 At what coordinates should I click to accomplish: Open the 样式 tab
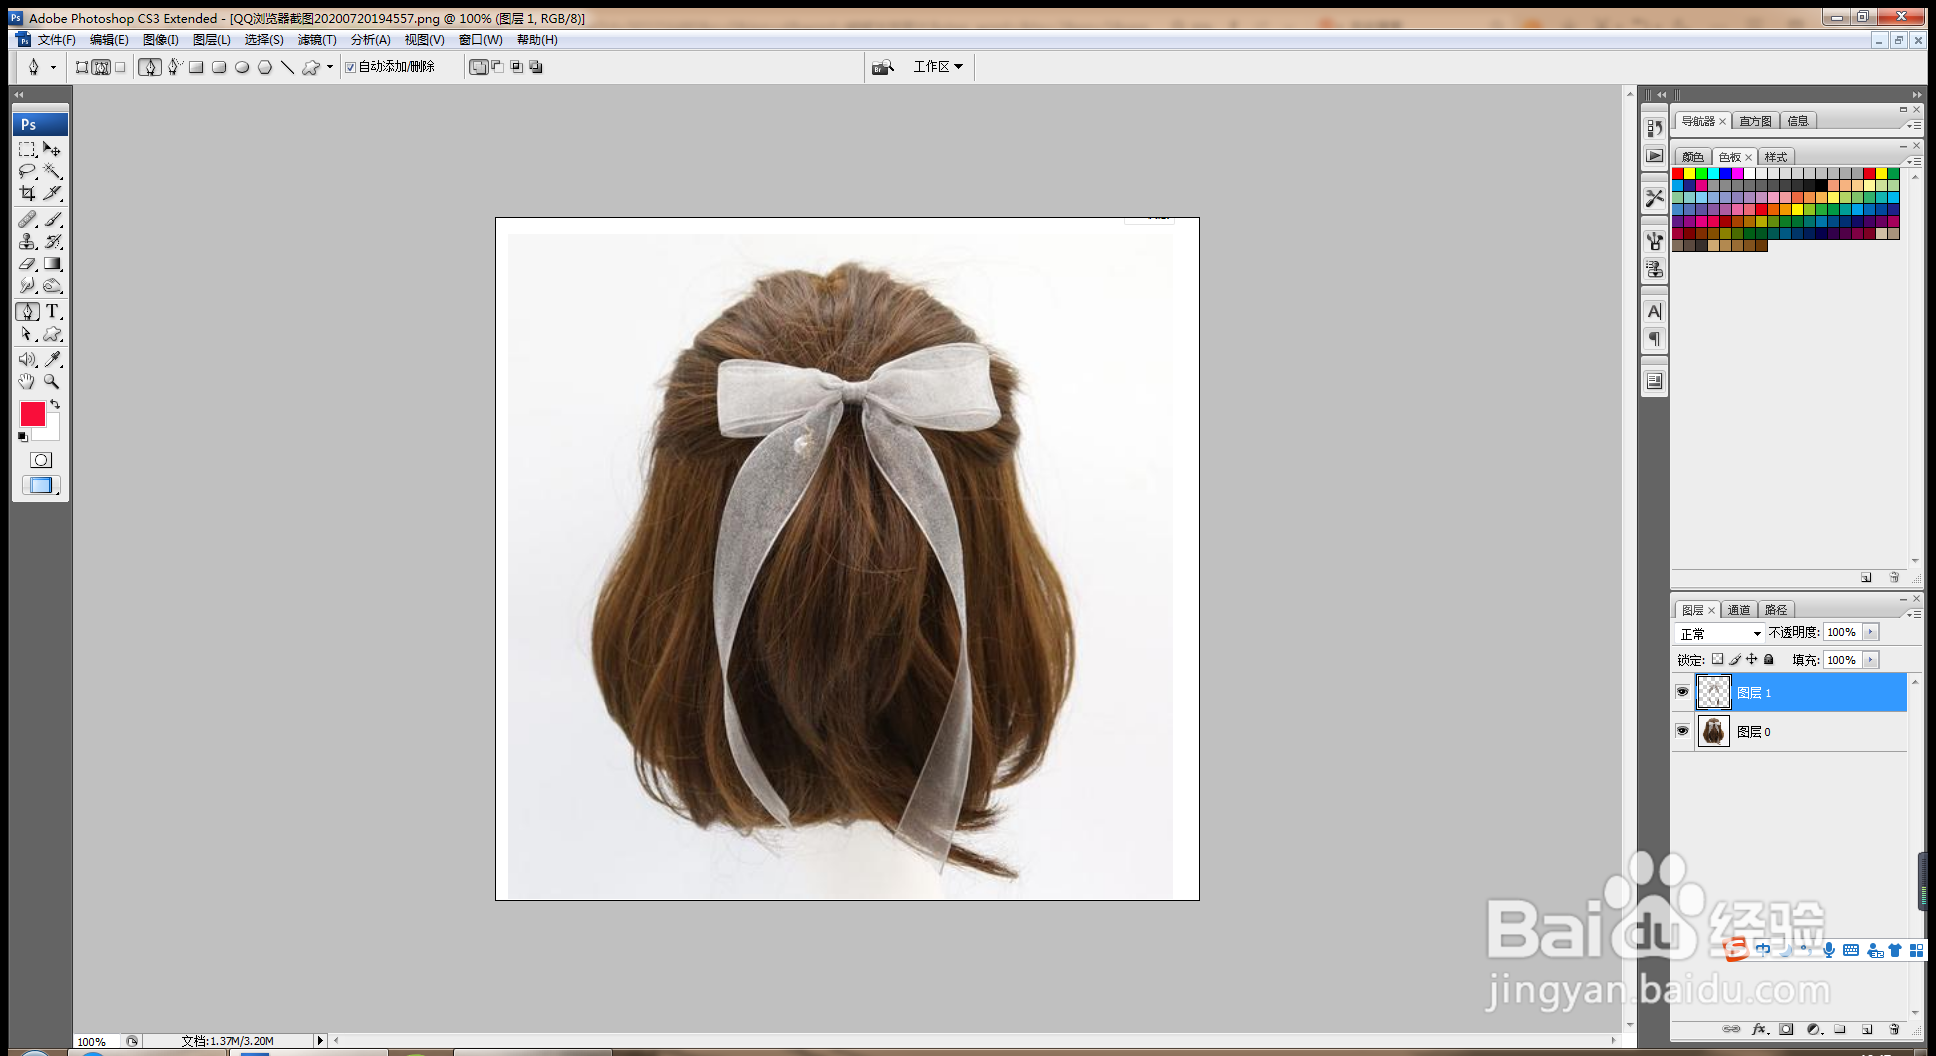1776,157
